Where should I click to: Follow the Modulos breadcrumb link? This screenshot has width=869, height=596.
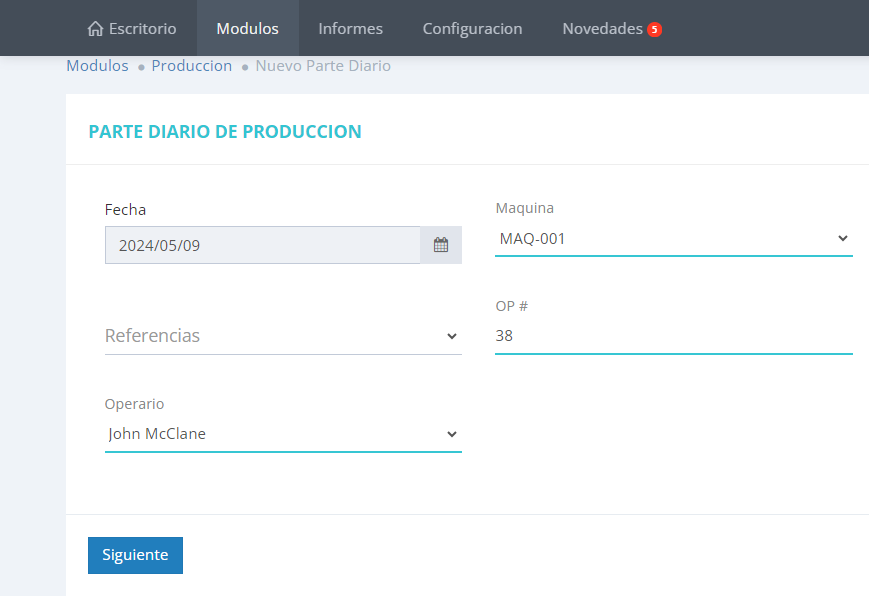point(97,66)
